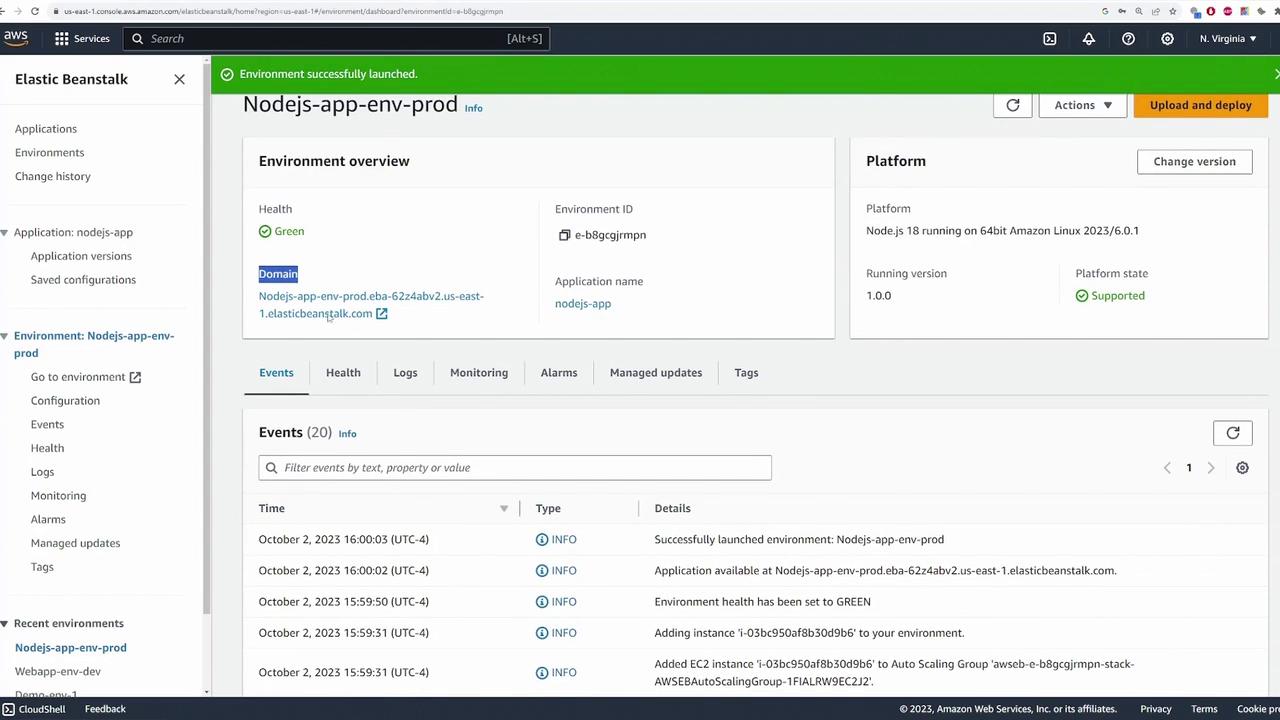Open the settings gear in top bar
This screenshot has height=720, width=1280.
coord(1167,38)
